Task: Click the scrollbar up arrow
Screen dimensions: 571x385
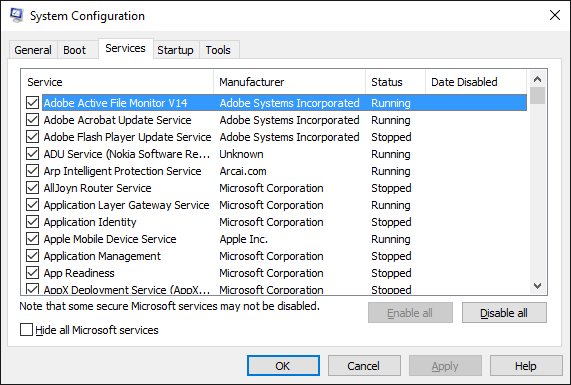Action: 537,79
